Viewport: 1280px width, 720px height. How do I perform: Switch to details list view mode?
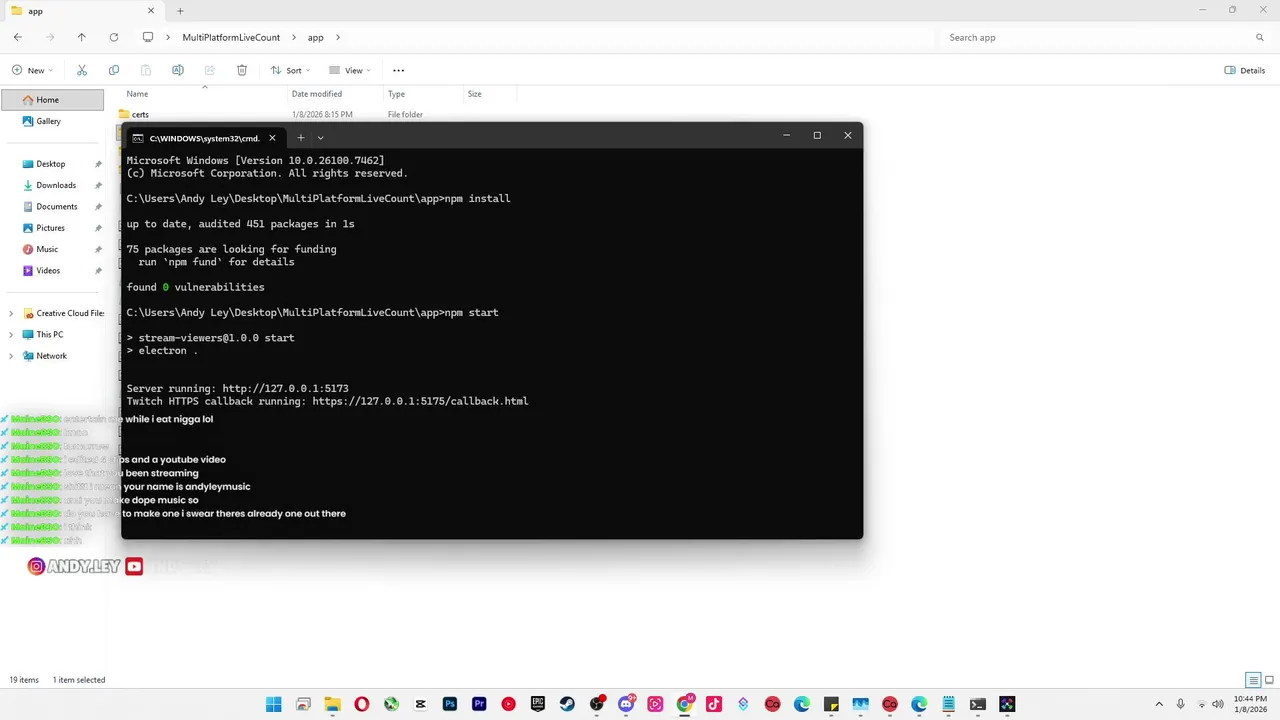coord(1253,680)
